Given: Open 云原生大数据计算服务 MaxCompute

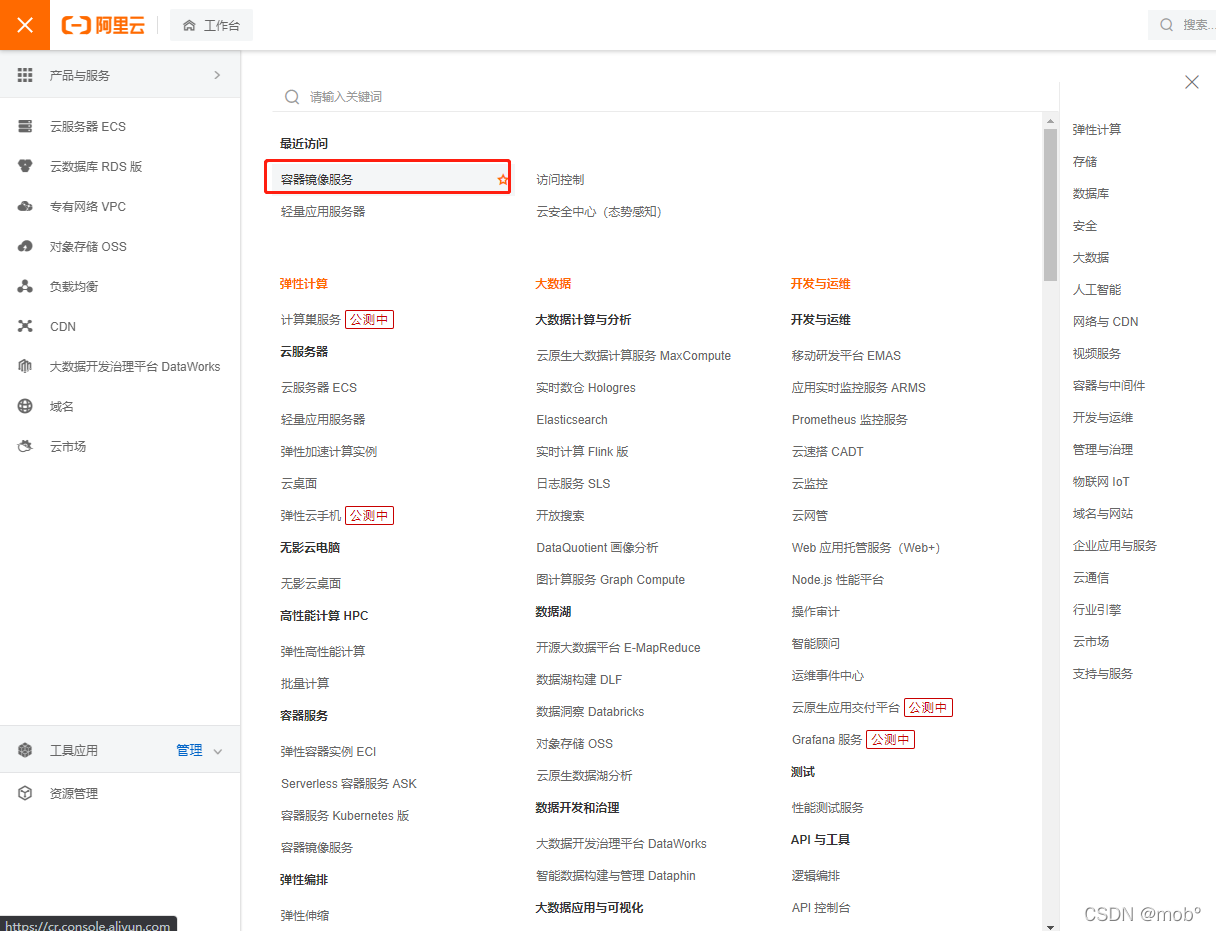Looking at the screenshot, I should pyautogui.click(x=633, y=356).
